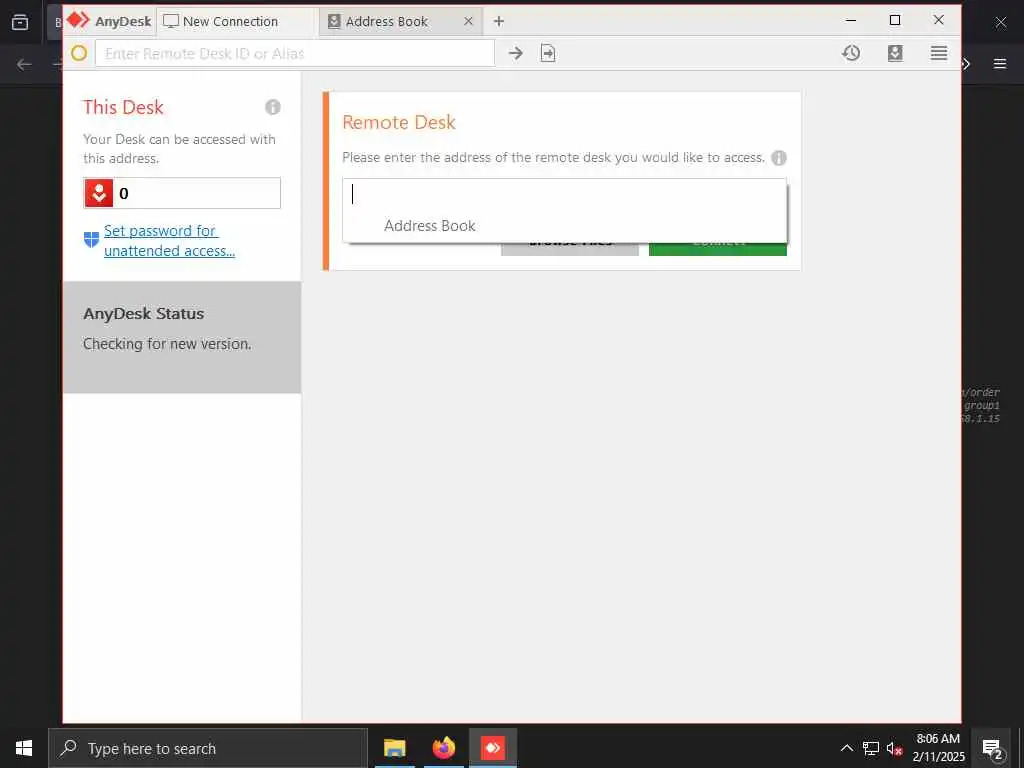Screen dimensions: 1024x768
Task: Focus the Enter Remote Desk ID or Alias field
Action: [295, 53]
